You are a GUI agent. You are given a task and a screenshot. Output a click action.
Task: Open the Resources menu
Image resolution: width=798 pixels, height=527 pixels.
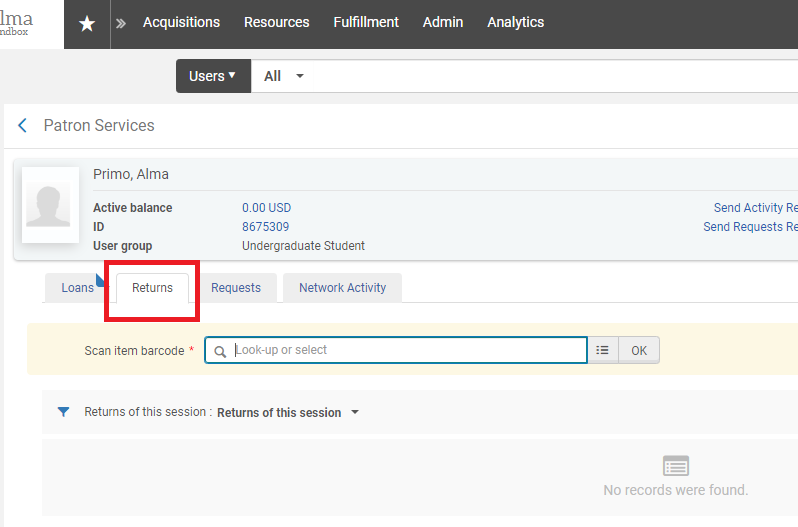pos(276,22)
